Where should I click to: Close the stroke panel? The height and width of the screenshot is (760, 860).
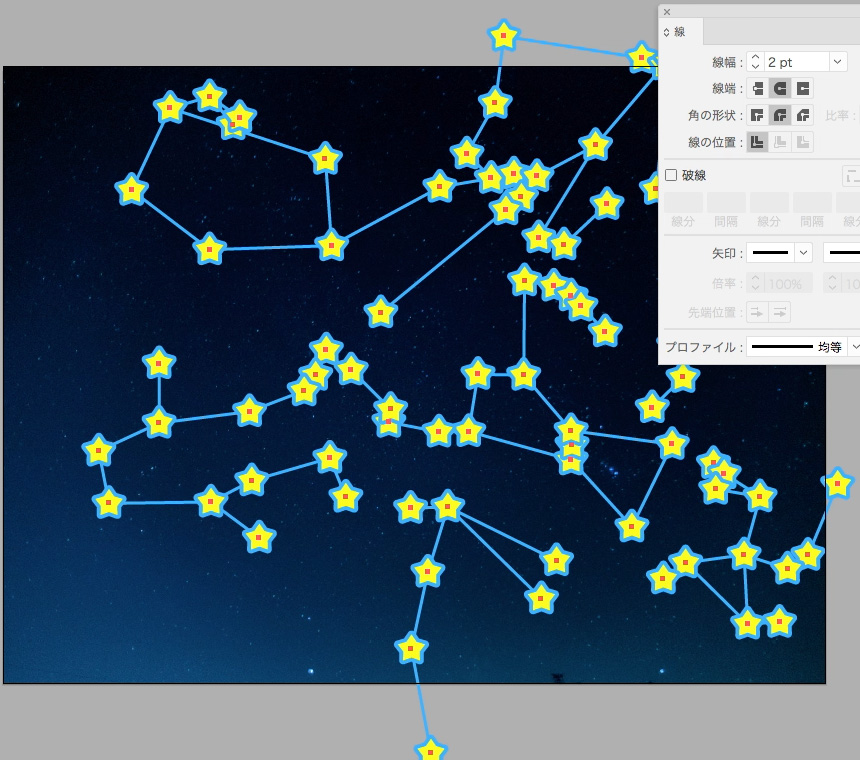click(x=667, y=12)
